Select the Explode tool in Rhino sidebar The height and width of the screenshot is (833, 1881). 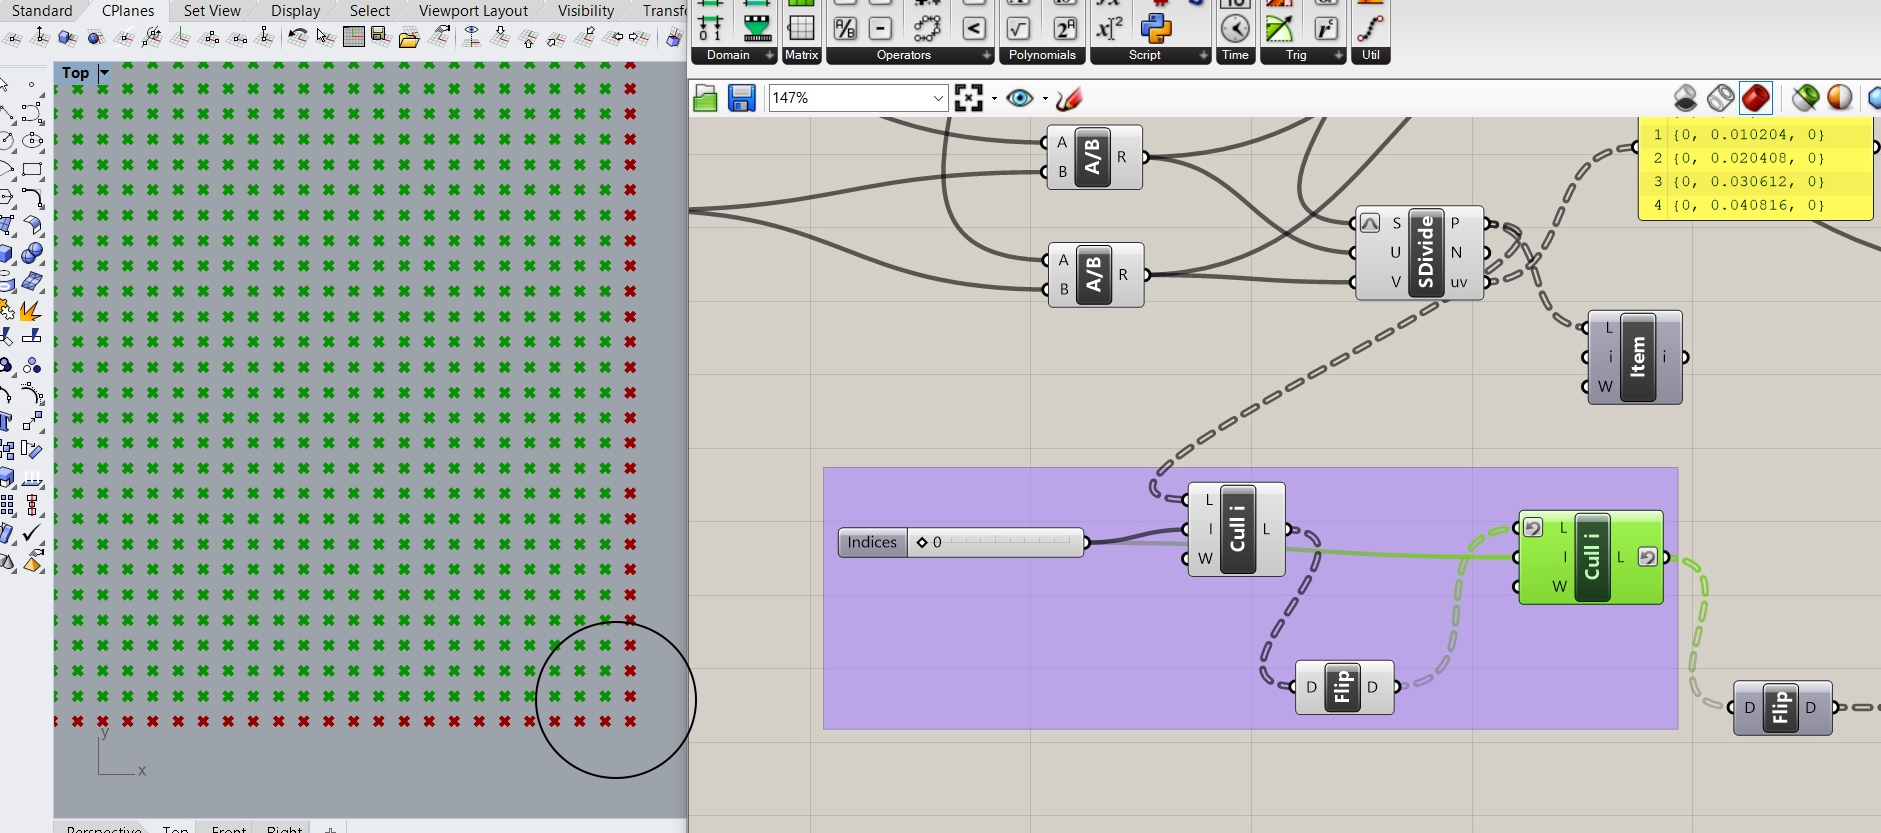coord(30,310)
